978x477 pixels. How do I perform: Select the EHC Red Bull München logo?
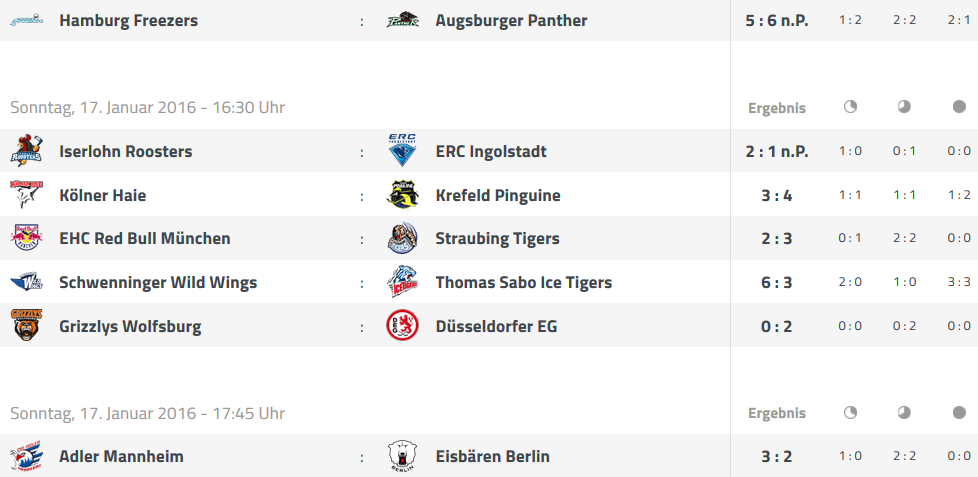click(26, 238)
